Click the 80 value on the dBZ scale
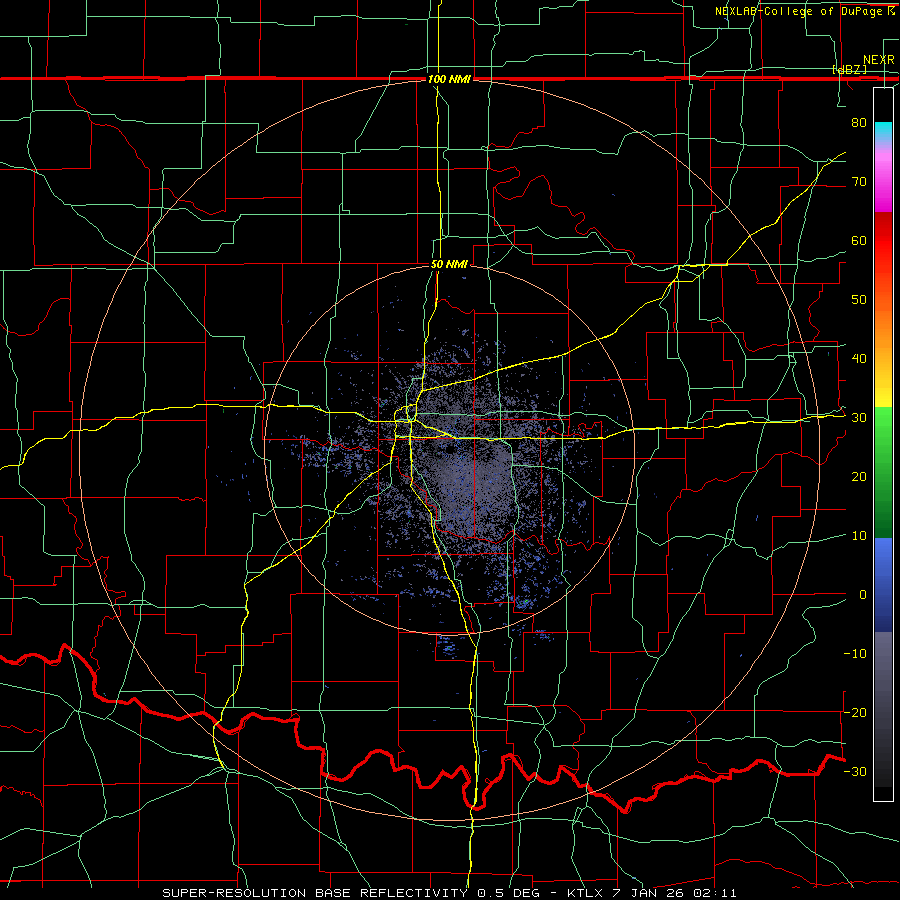 pos(859,122)
